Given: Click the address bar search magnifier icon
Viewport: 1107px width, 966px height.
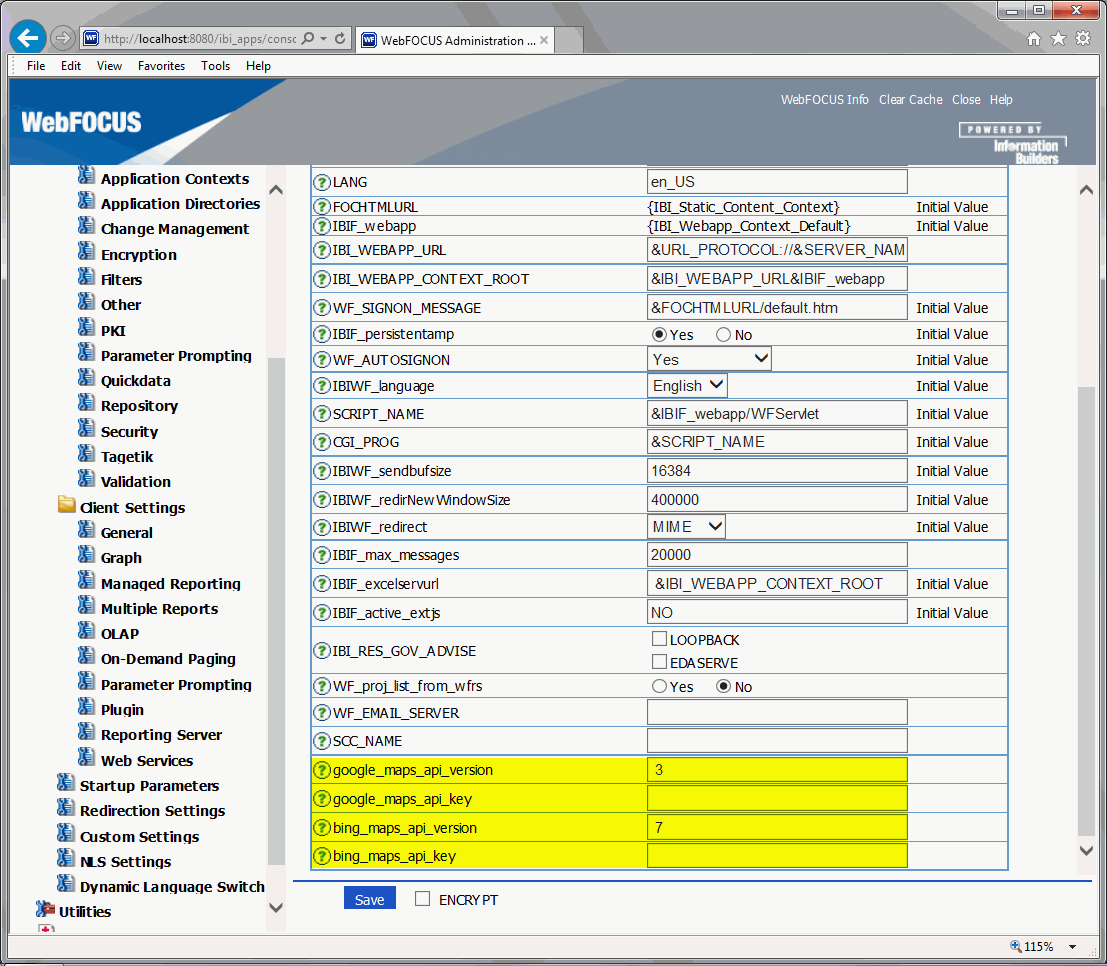Looking at the screenshot, I should click(308, 39).
